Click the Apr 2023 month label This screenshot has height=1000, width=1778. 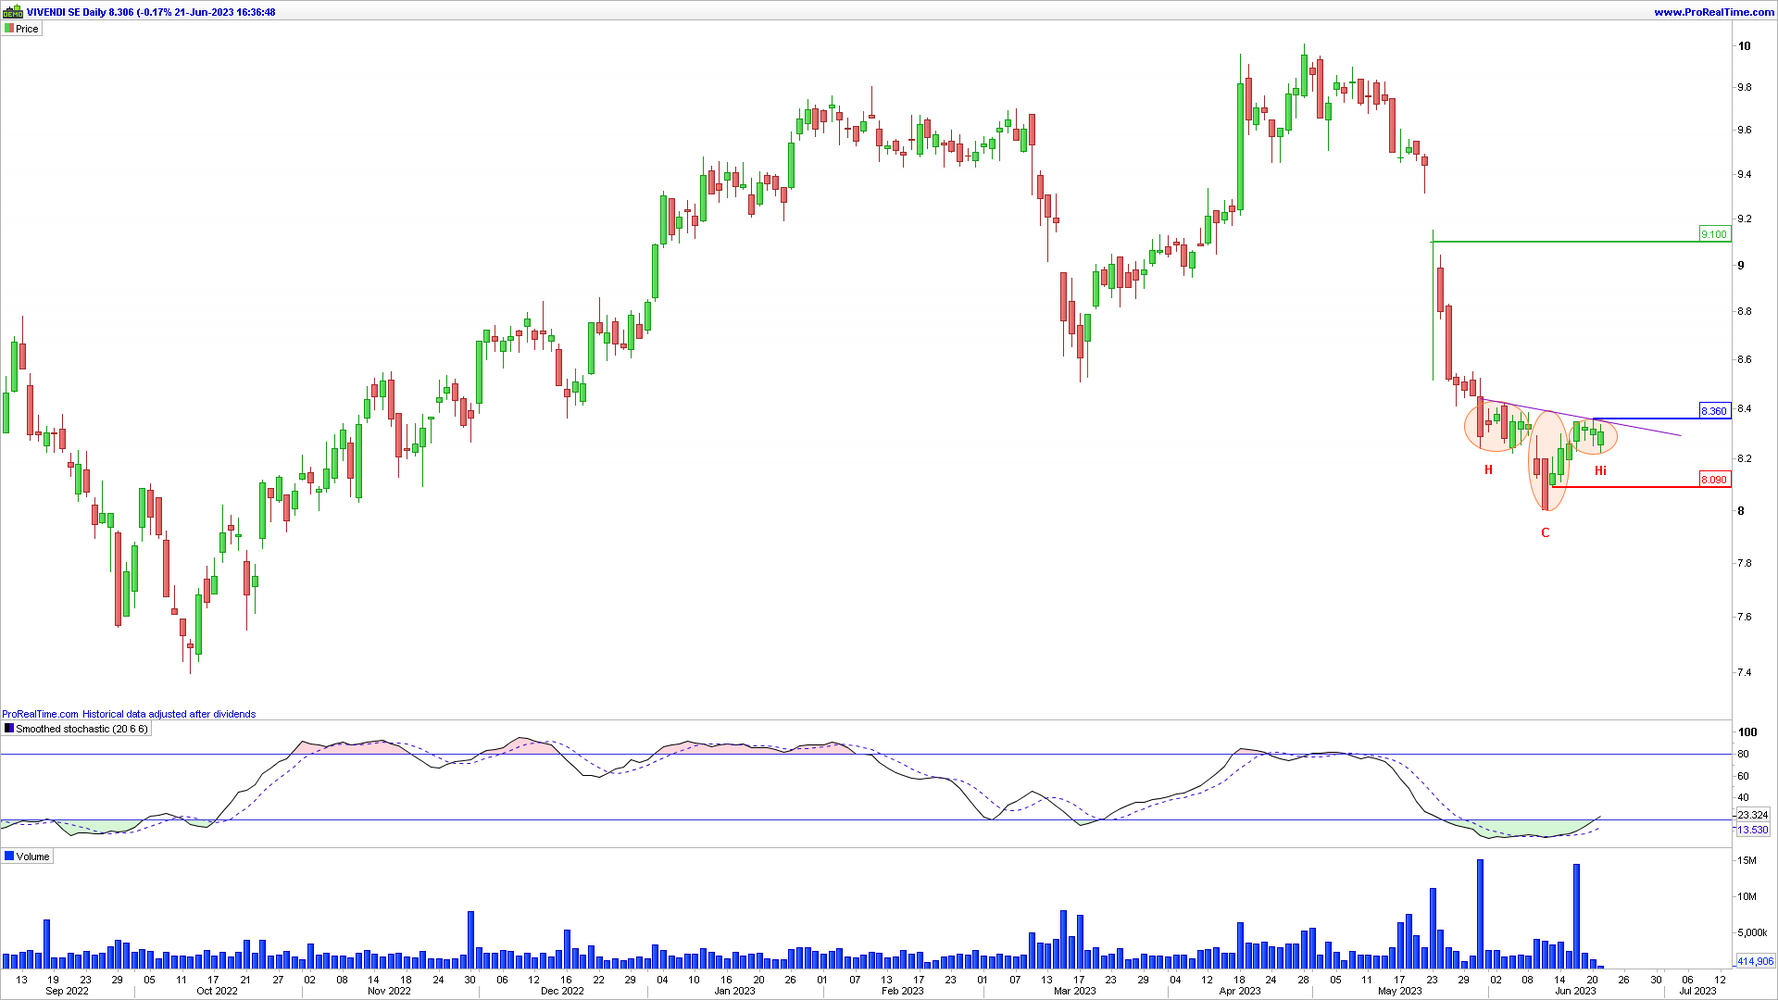pos(1240,991)
